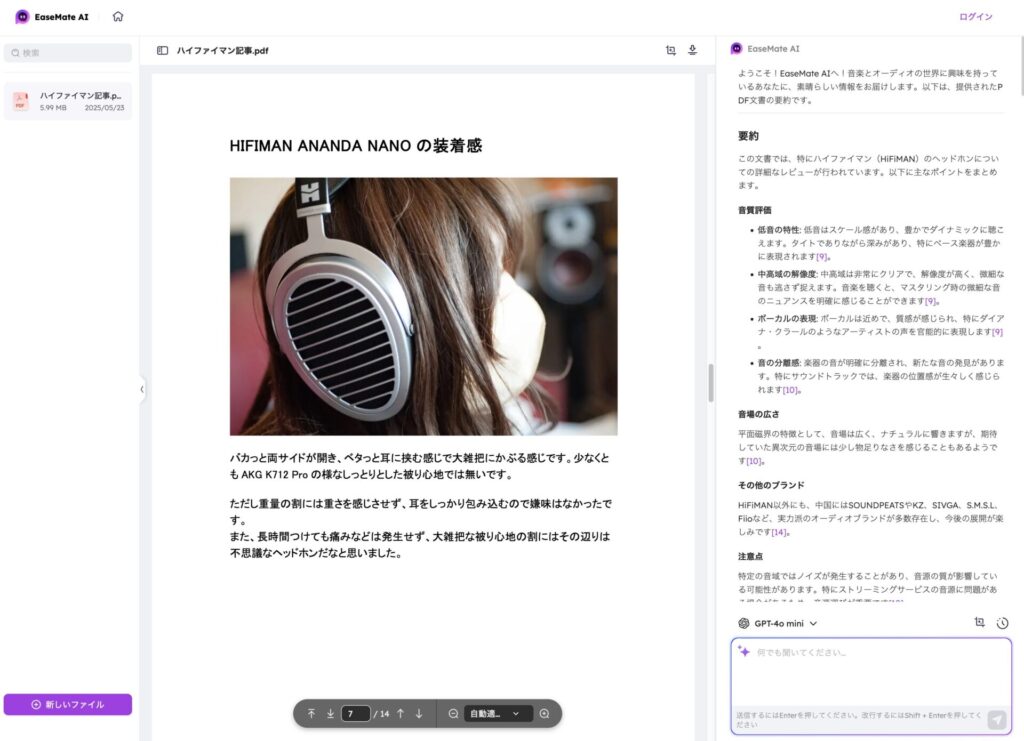Image resolution: width=1024 pixels, height=741 pixels.
Task: Go to previous page with up arrow
Action: [400, 714]
